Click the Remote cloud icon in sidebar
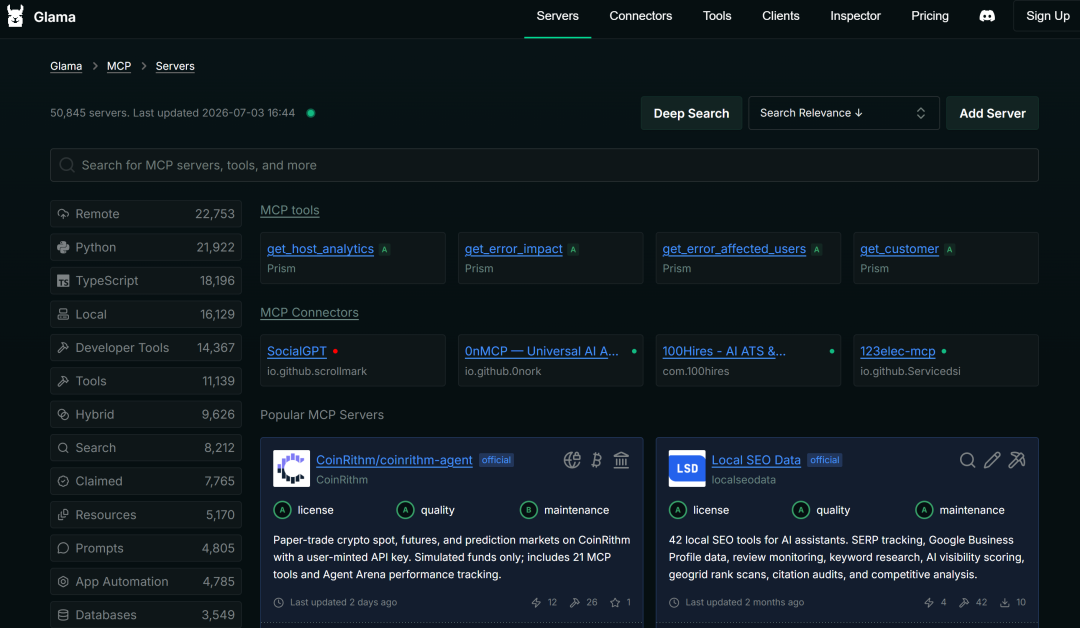Image resolution: width=1080 pixels, height=628 pixels. pyautogui.click(x=63, y=214)
